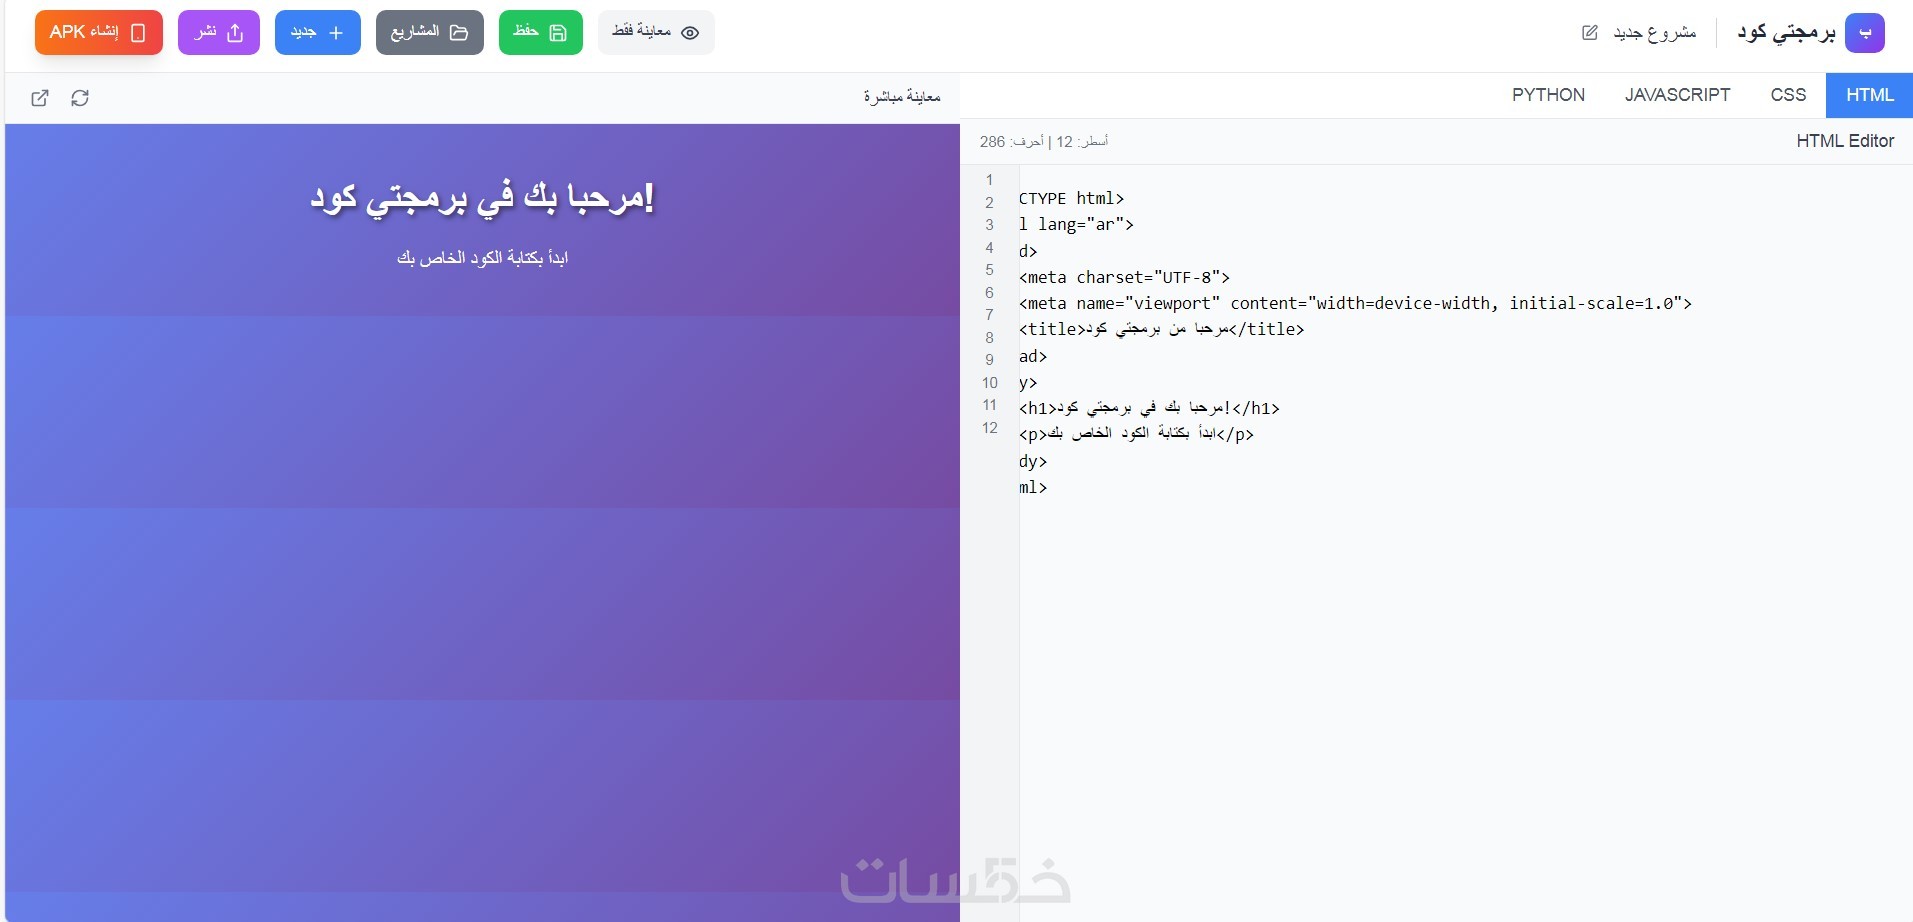Image resolution: width=1913 pixels, height=922 pixels.
Task: Click line number 12 in the gutter
Action: pos(990,428)
